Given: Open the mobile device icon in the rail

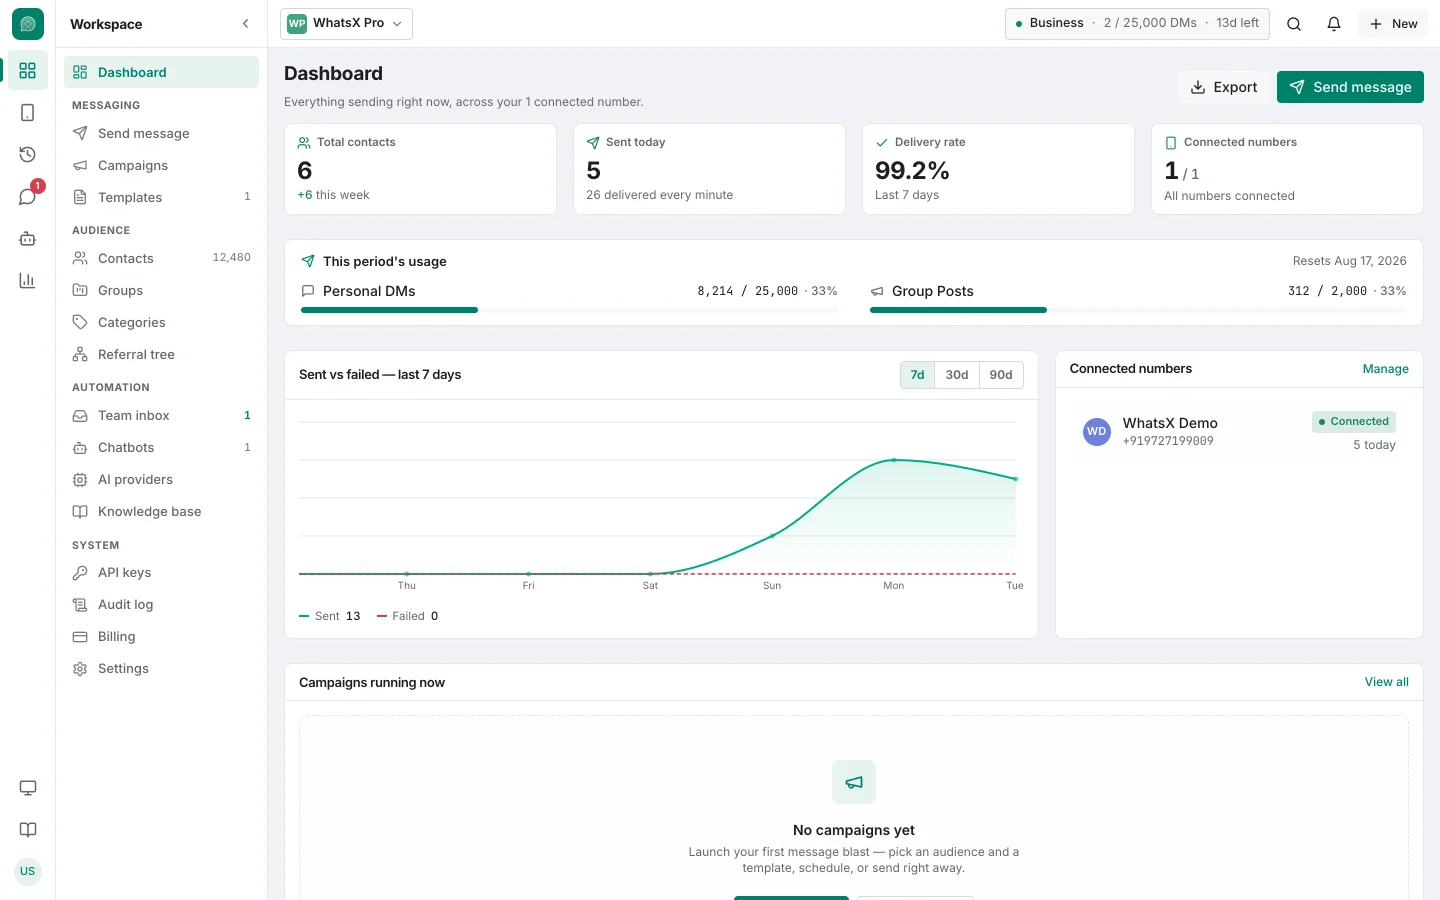Looking at the screenshot, I should 27,113.
